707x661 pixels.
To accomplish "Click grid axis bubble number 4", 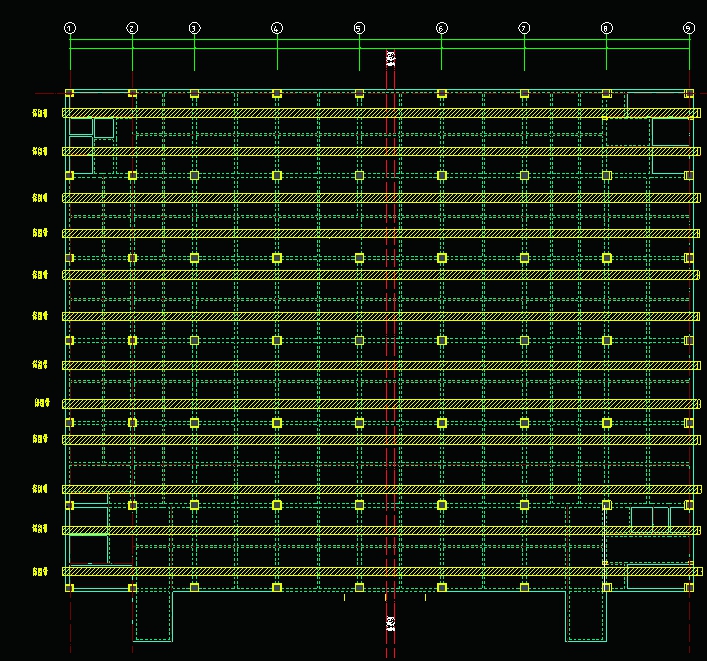I will 277,28.
